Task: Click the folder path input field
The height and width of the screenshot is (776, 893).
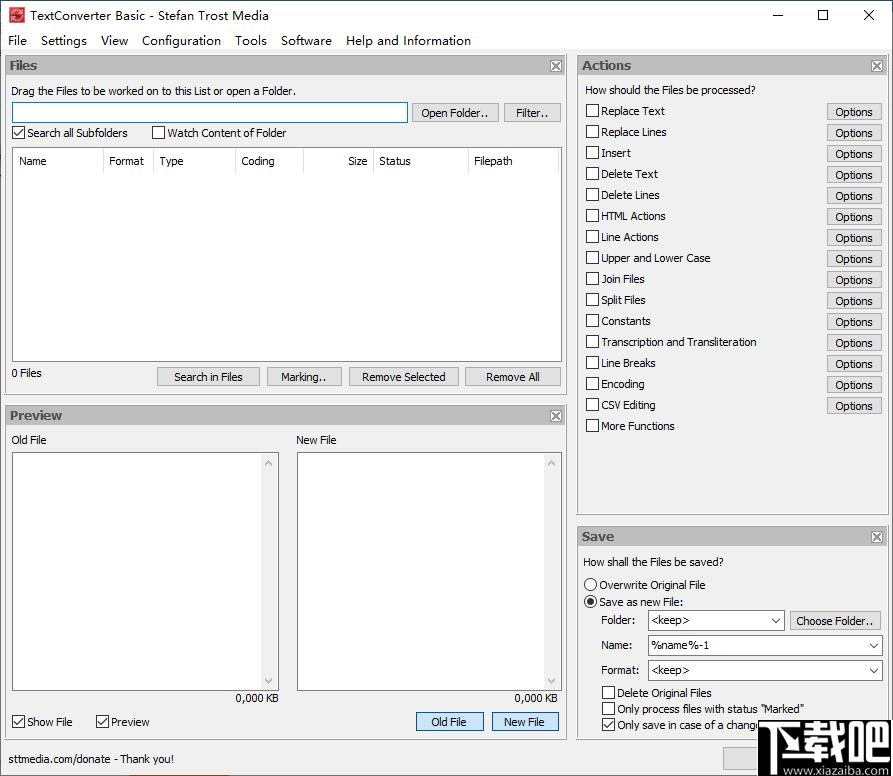Action: click(210, 113)
